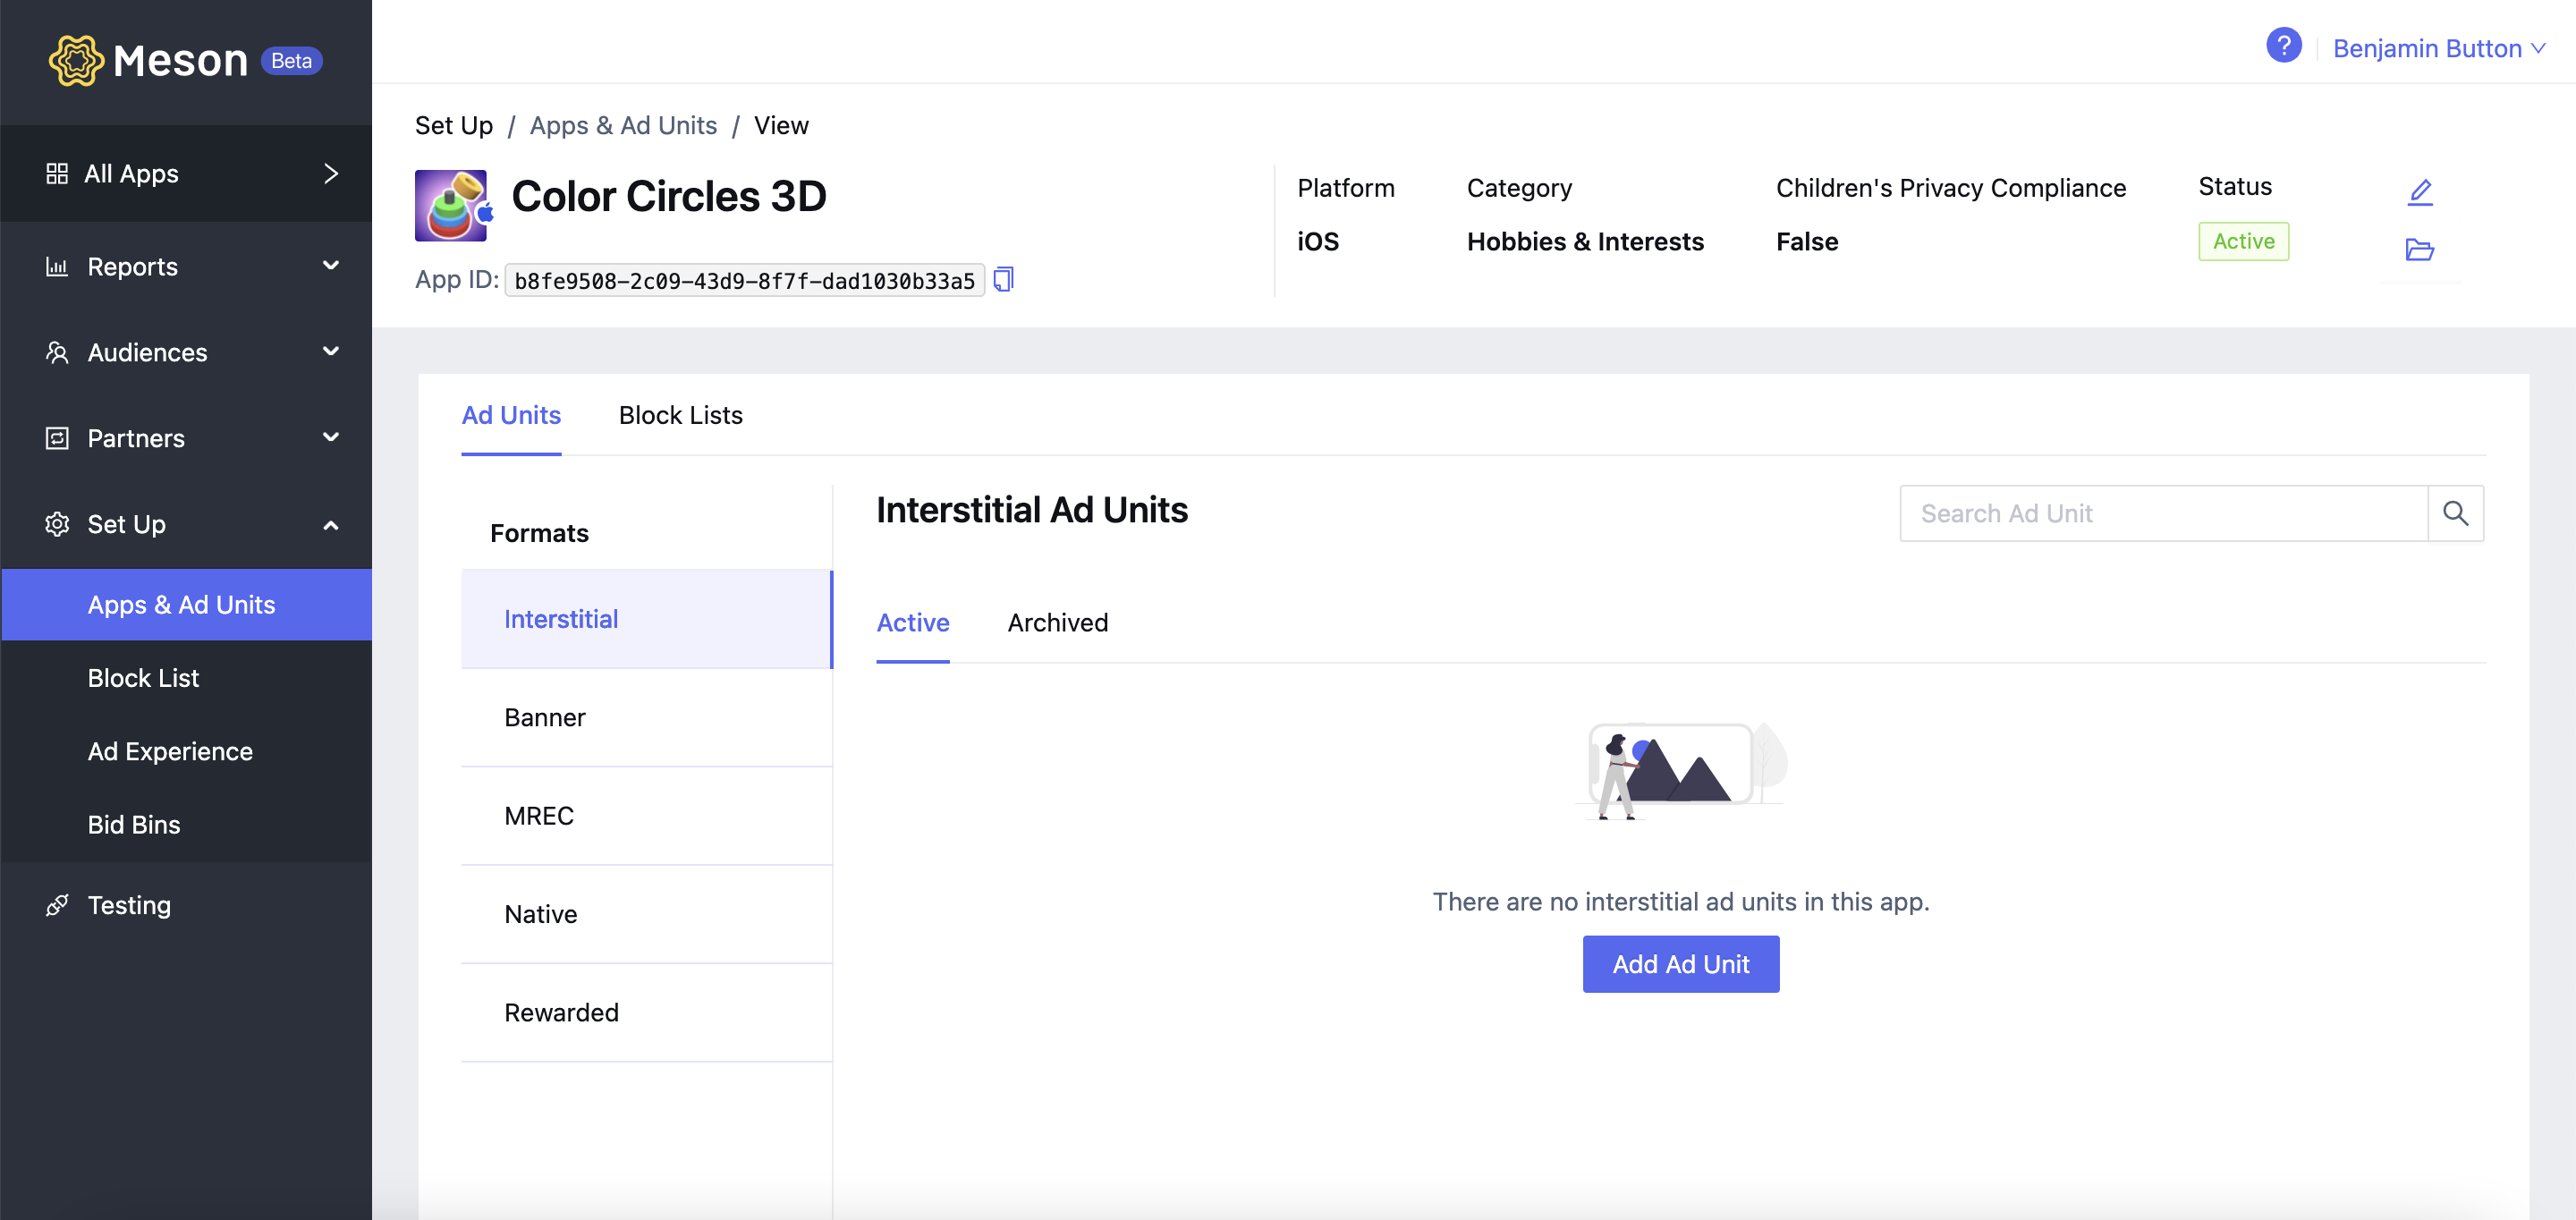Image resolution: width=2576 pixels, height=1220 pixels.
Task: Click the App ID value box
Action: (x=744, y=281)
